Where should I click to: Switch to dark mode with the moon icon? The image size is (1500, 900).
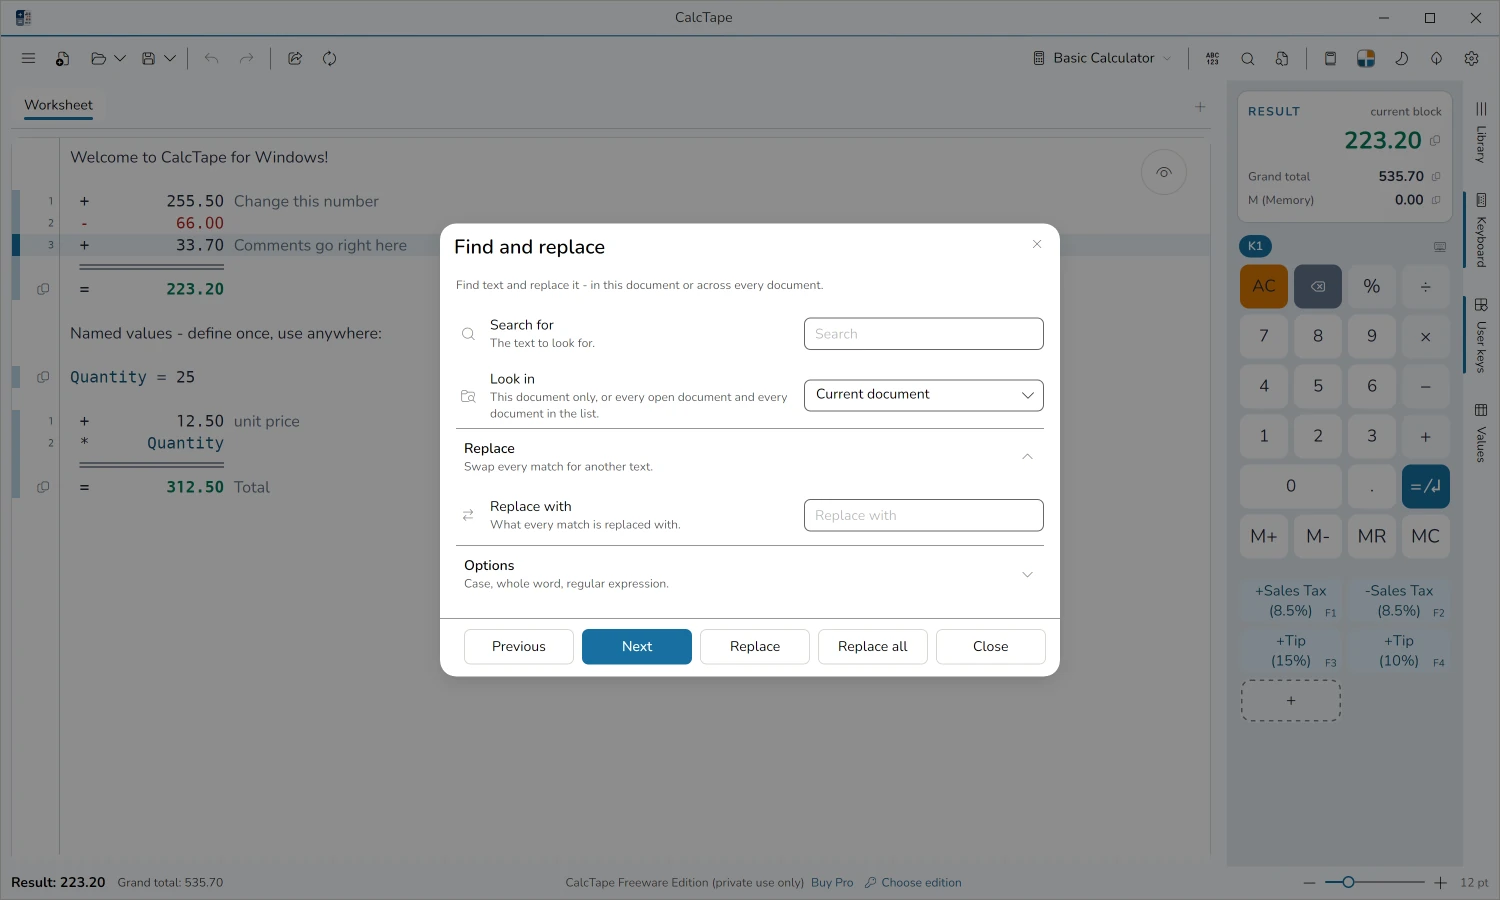pyautogui.click(x=1402, y=59)
